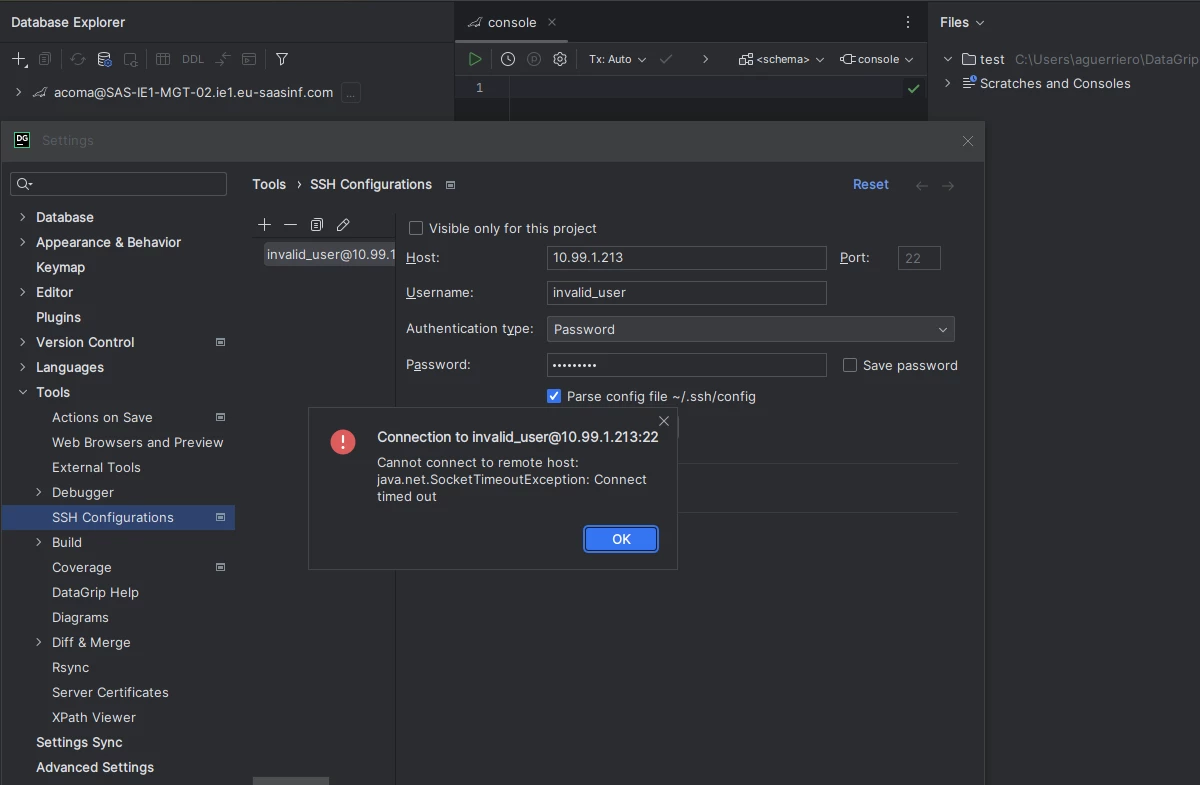Click the Rename pencil icon in SSH list

coord(343,225)
